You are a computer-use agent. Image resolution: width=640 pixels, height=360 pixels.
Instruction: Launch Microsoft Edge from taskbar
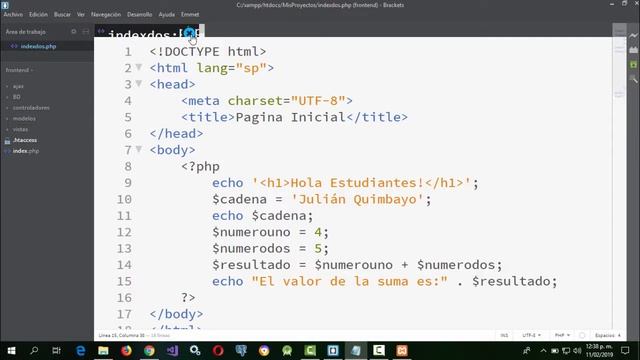pyautogui.click(x=80, y=350)
